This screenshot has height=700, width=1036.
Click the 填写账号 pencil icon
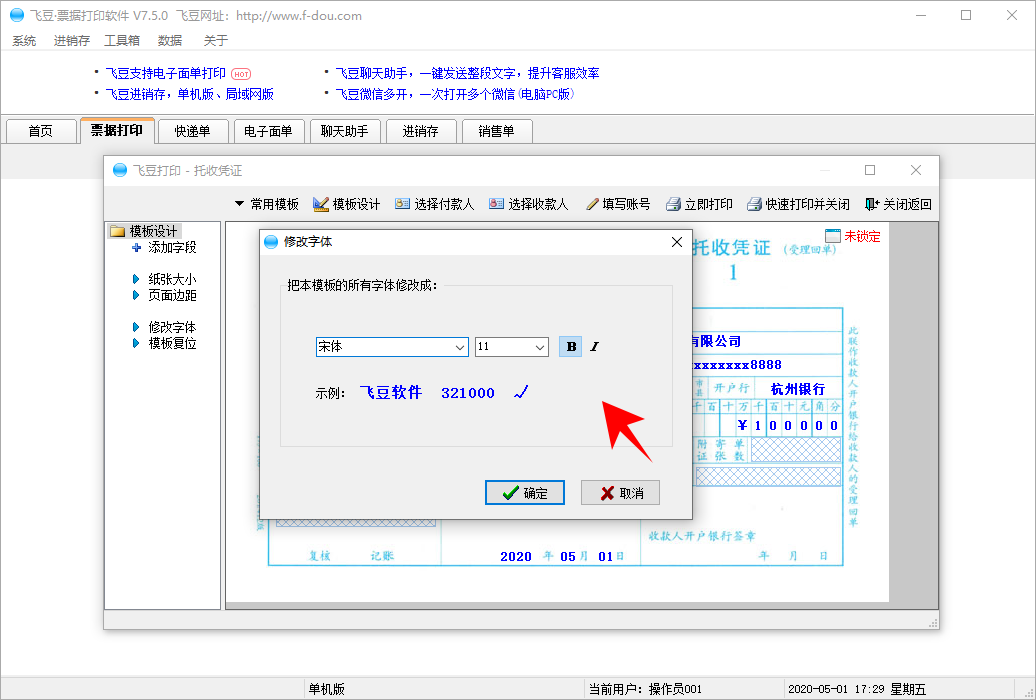click(x=592, y=204)
